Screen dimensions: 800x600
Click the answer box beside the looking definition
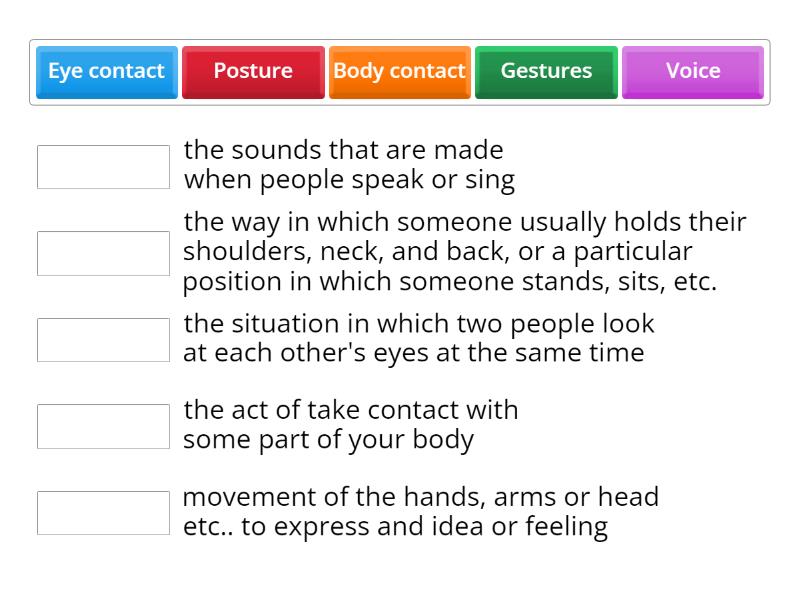(102, 339)
